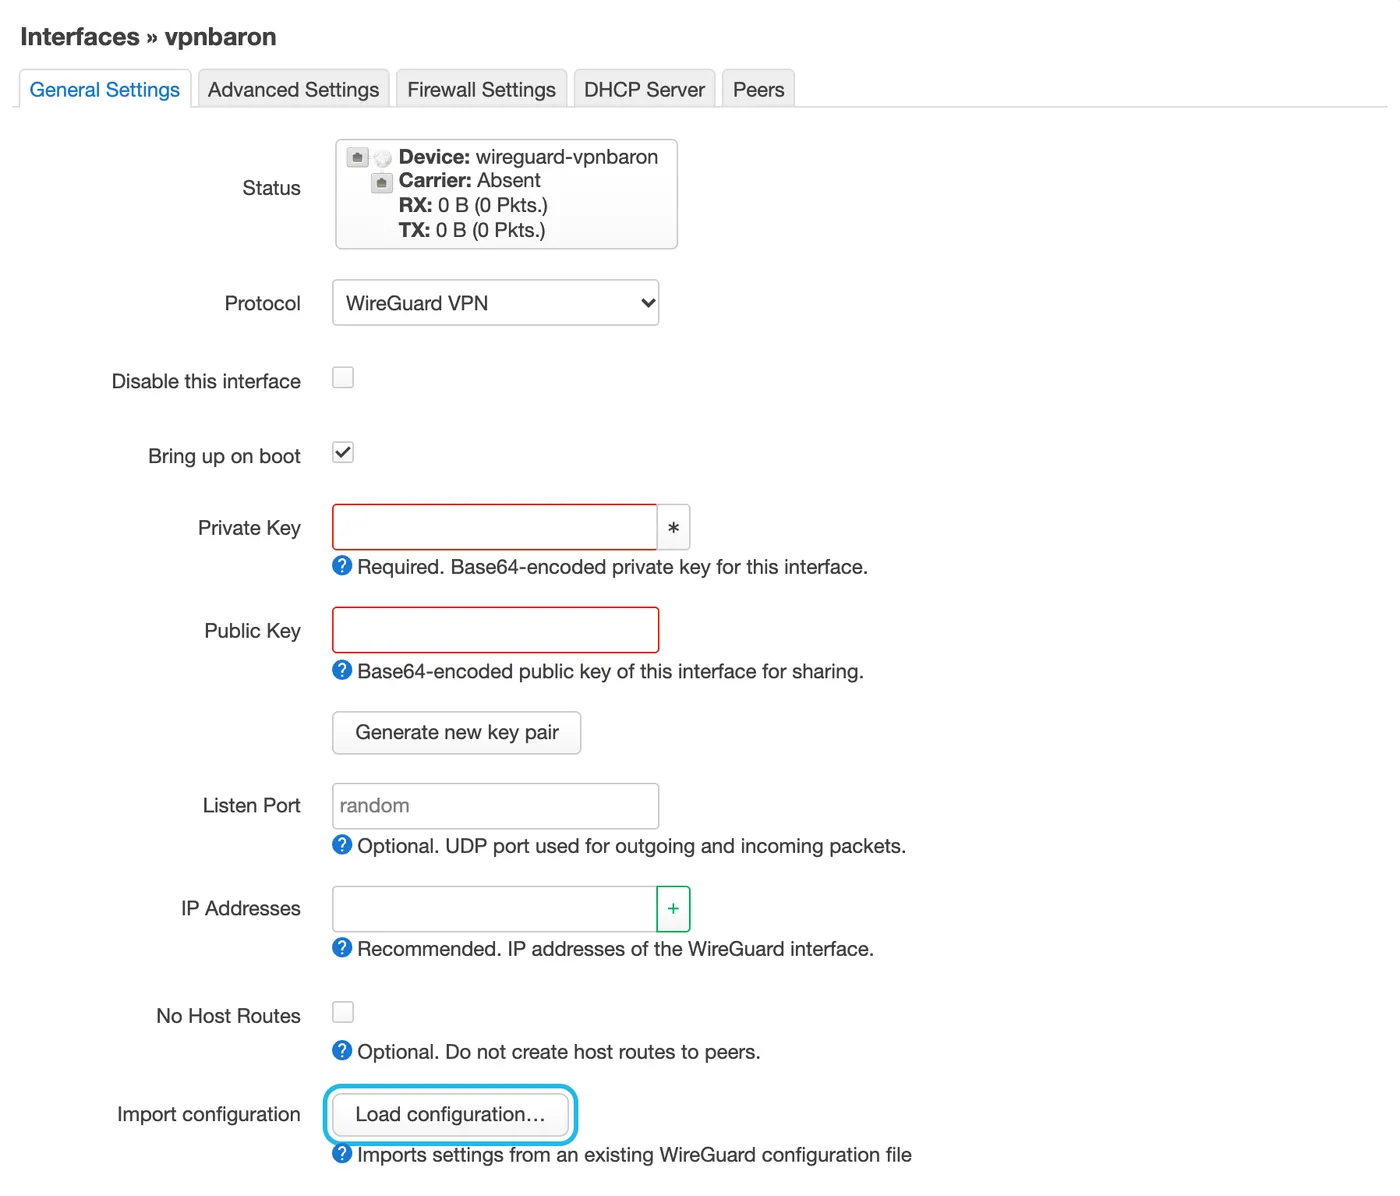1400x1196 pixels.
Task: Click the asterisk reveal button beside Private Key
Action: tap(674, 527)
